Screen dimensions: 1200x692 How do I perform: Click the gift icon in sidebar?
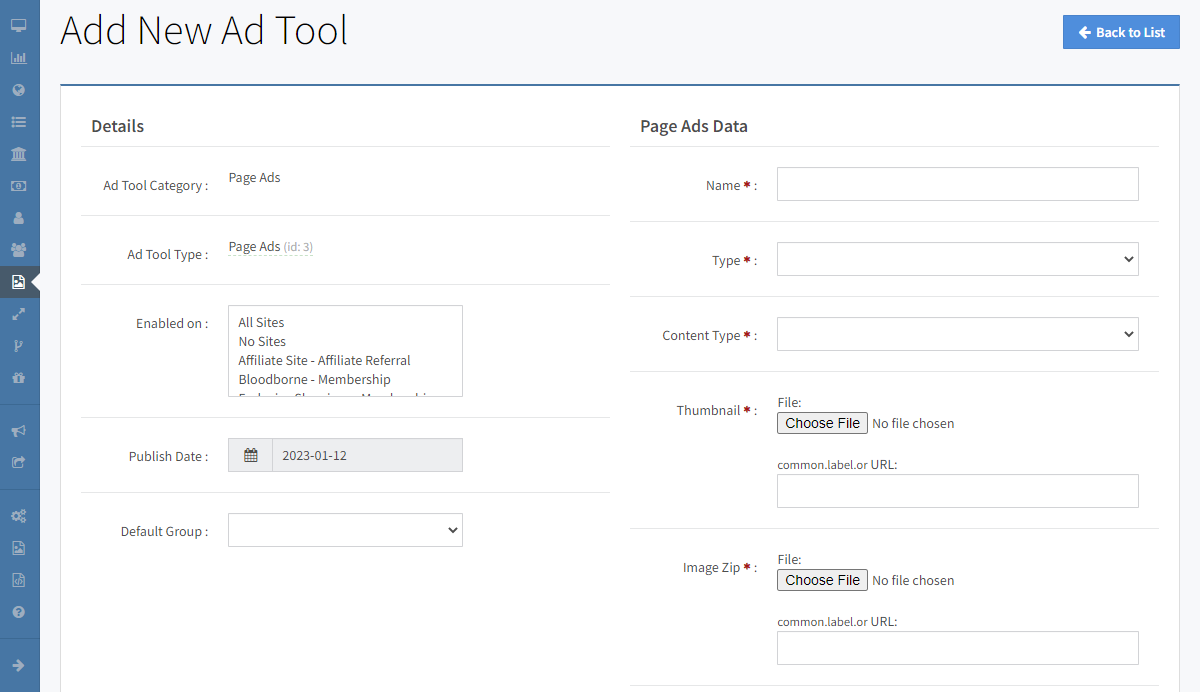coord(18,378)
